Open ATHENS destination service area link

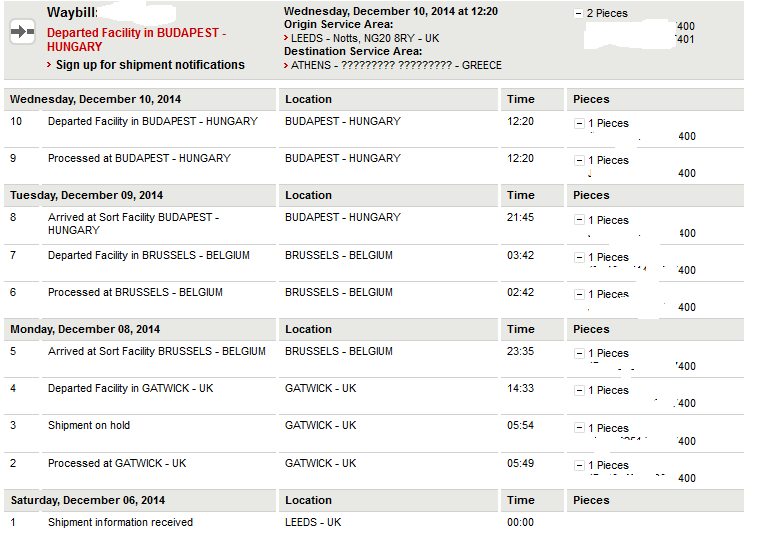click(x=396, y=65)
